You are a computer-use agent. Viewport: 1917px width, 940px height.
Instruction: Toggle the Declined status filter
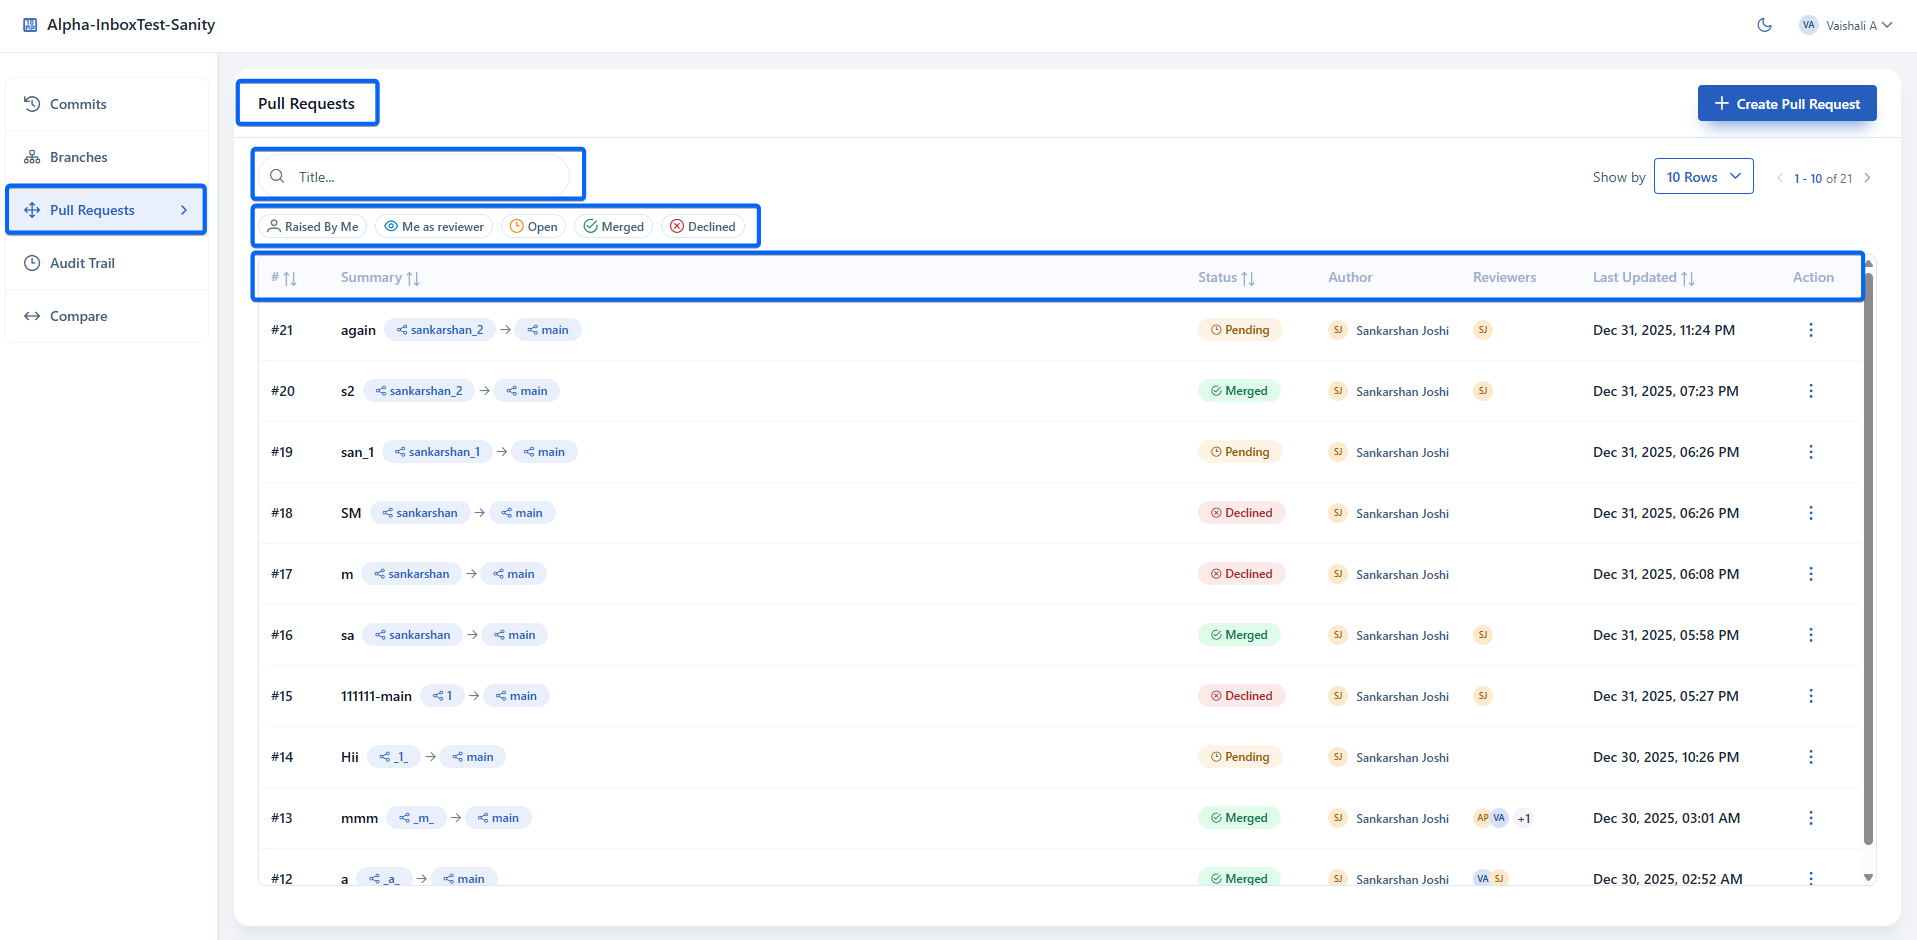coord(703,227)
